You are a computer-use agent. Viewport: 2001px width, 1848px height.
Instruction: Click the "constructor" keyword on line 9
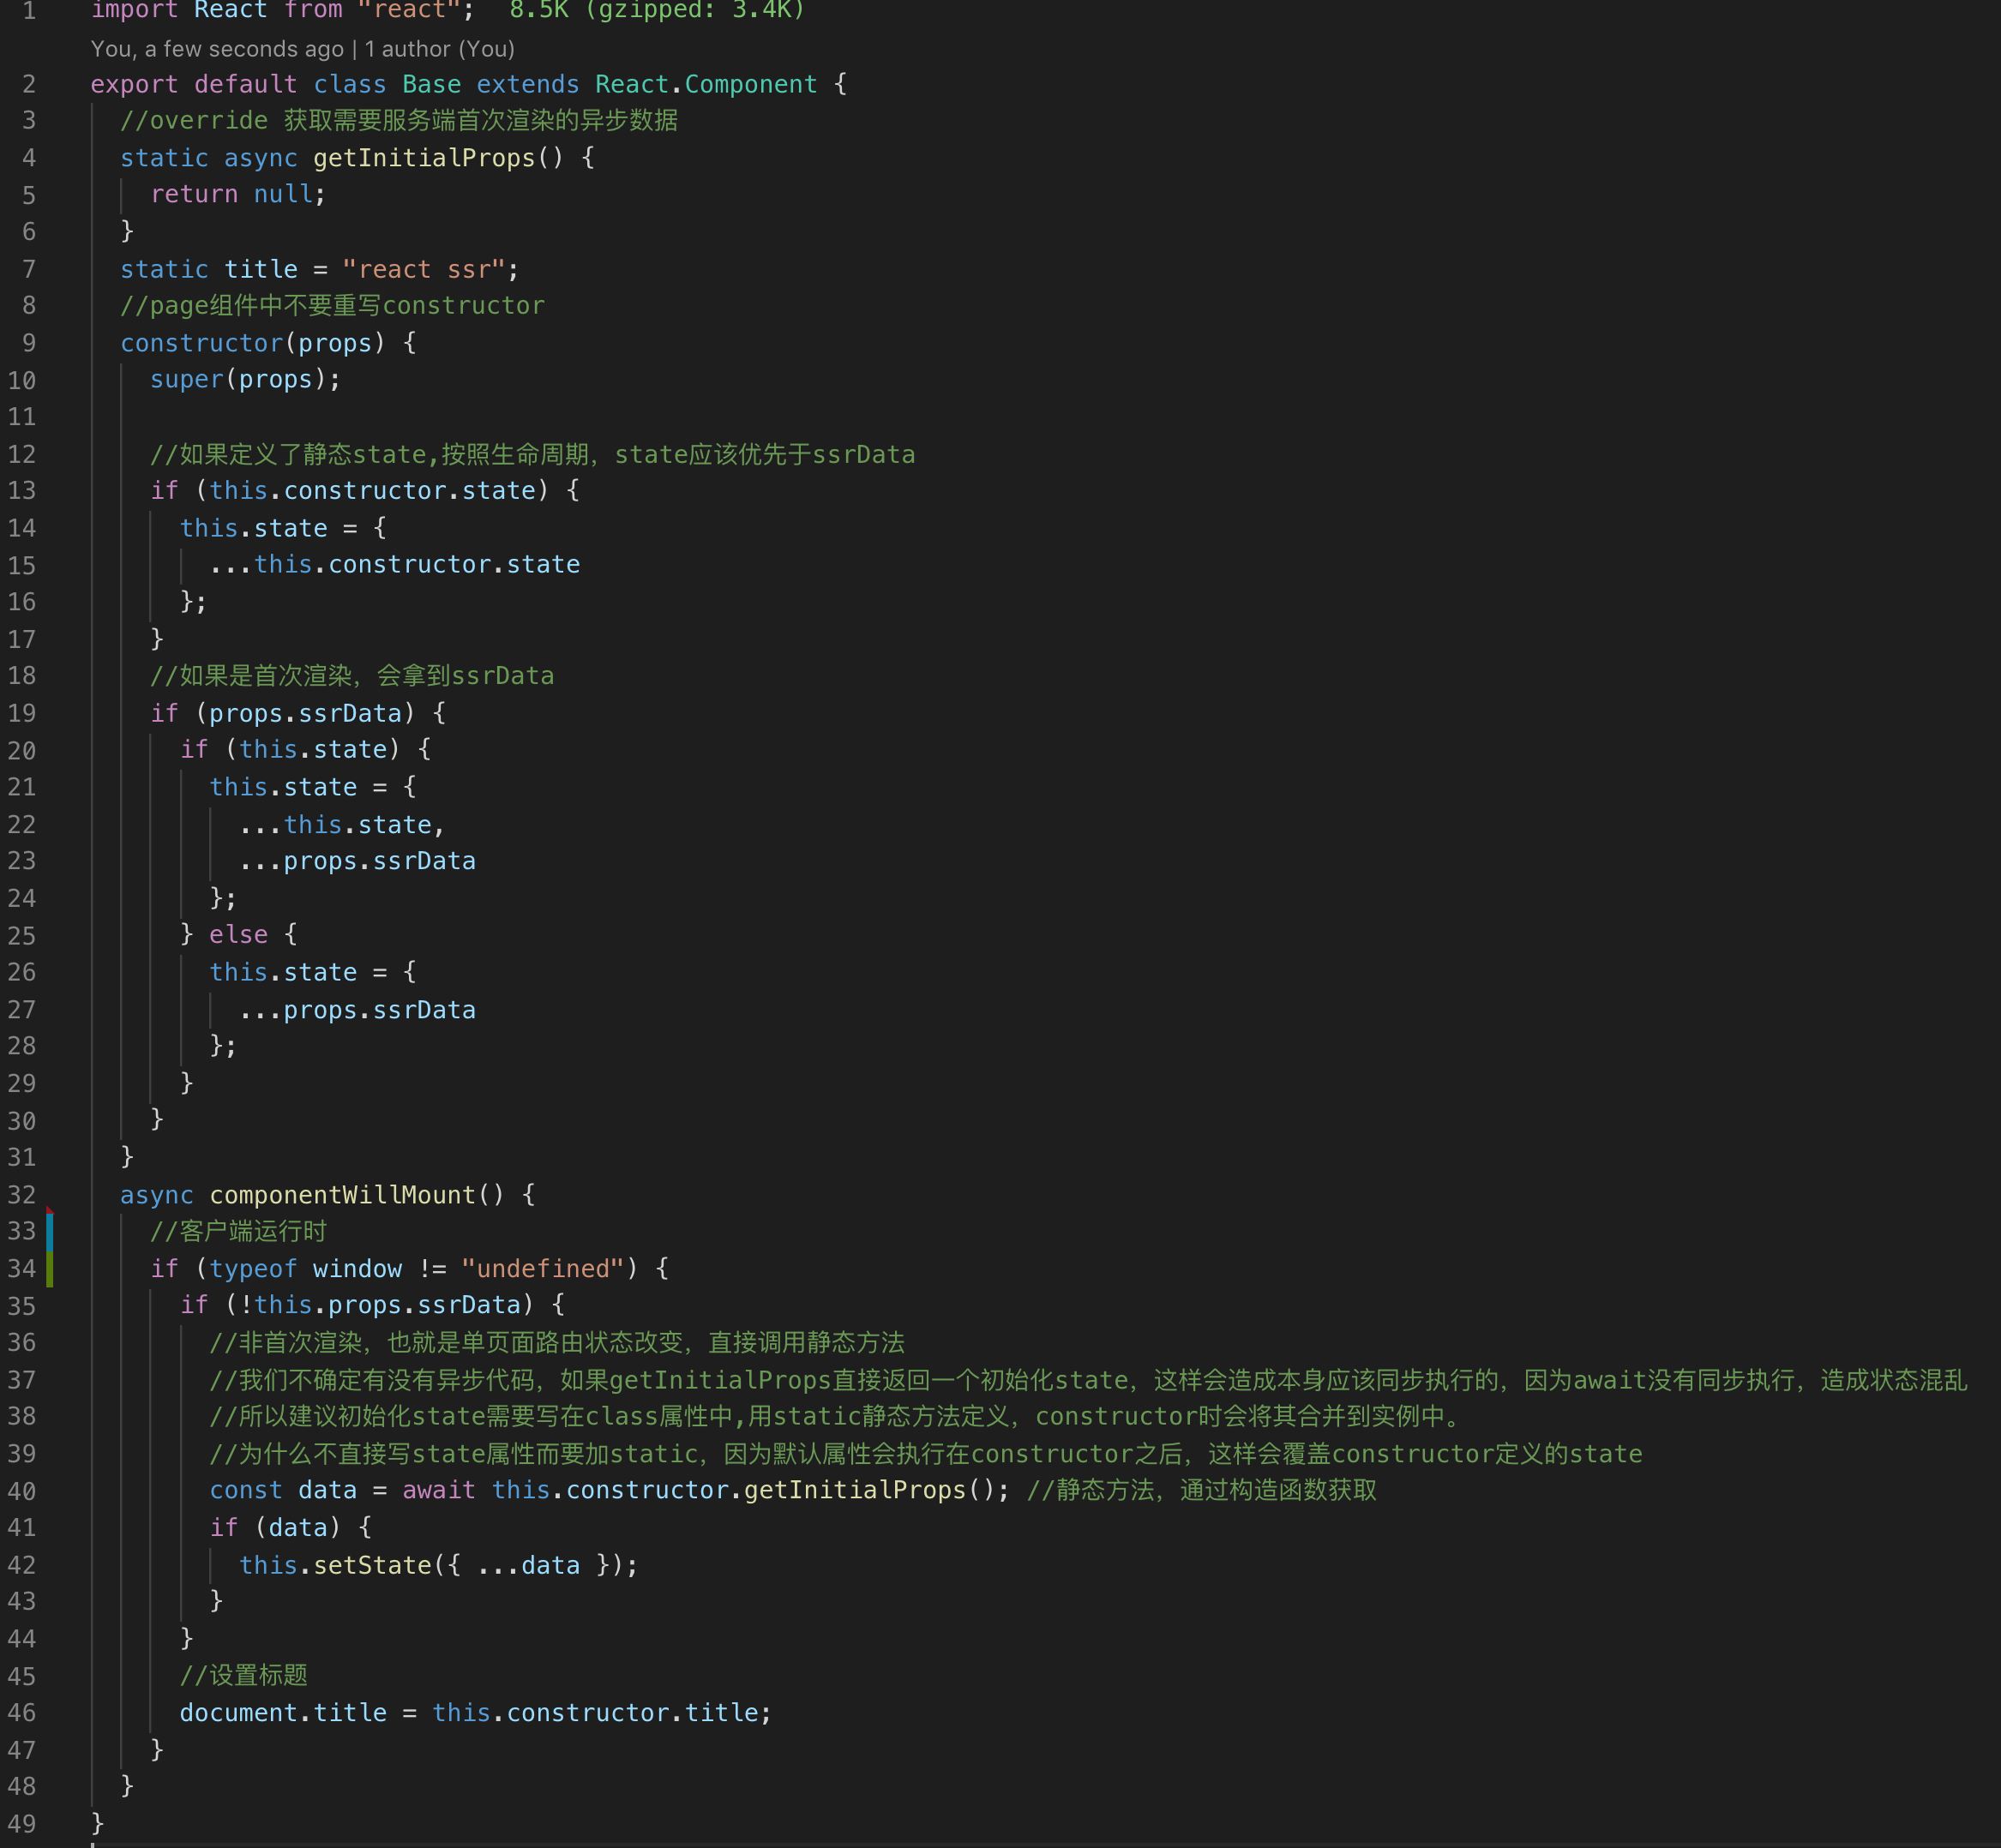(202, 343)
